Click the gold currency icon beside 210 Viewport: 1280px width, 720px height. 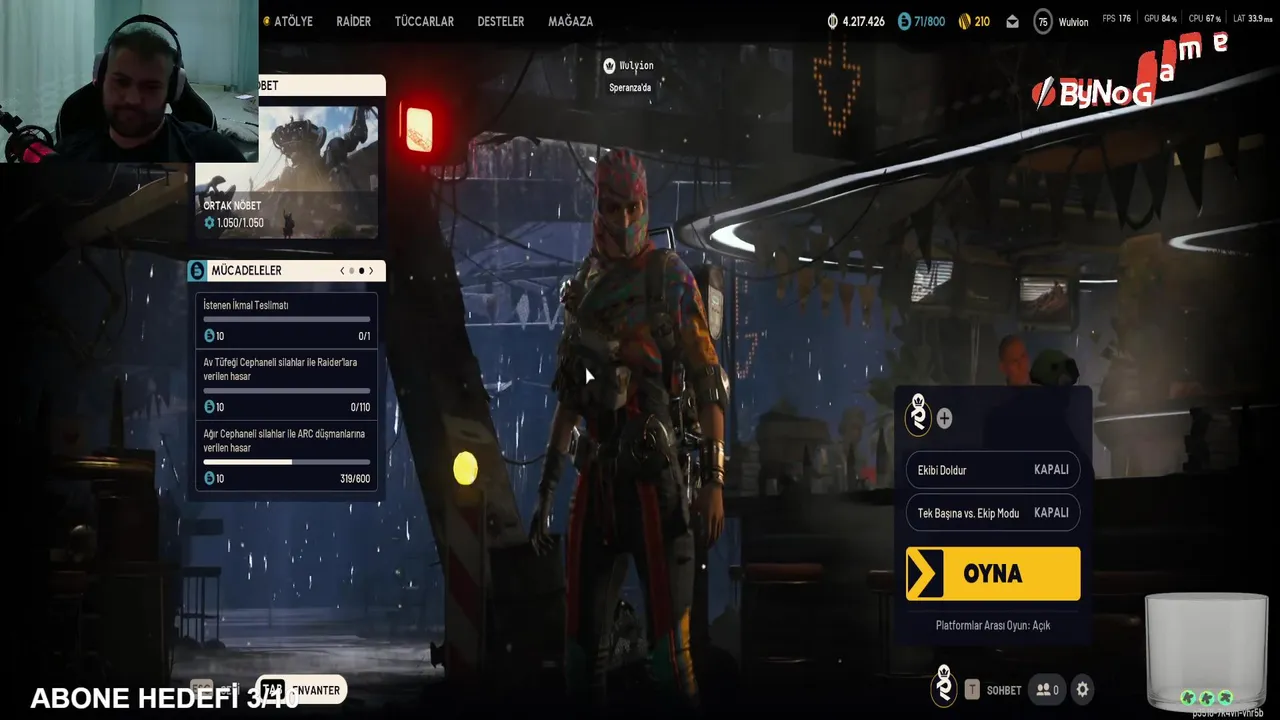(x=965, y=21)
